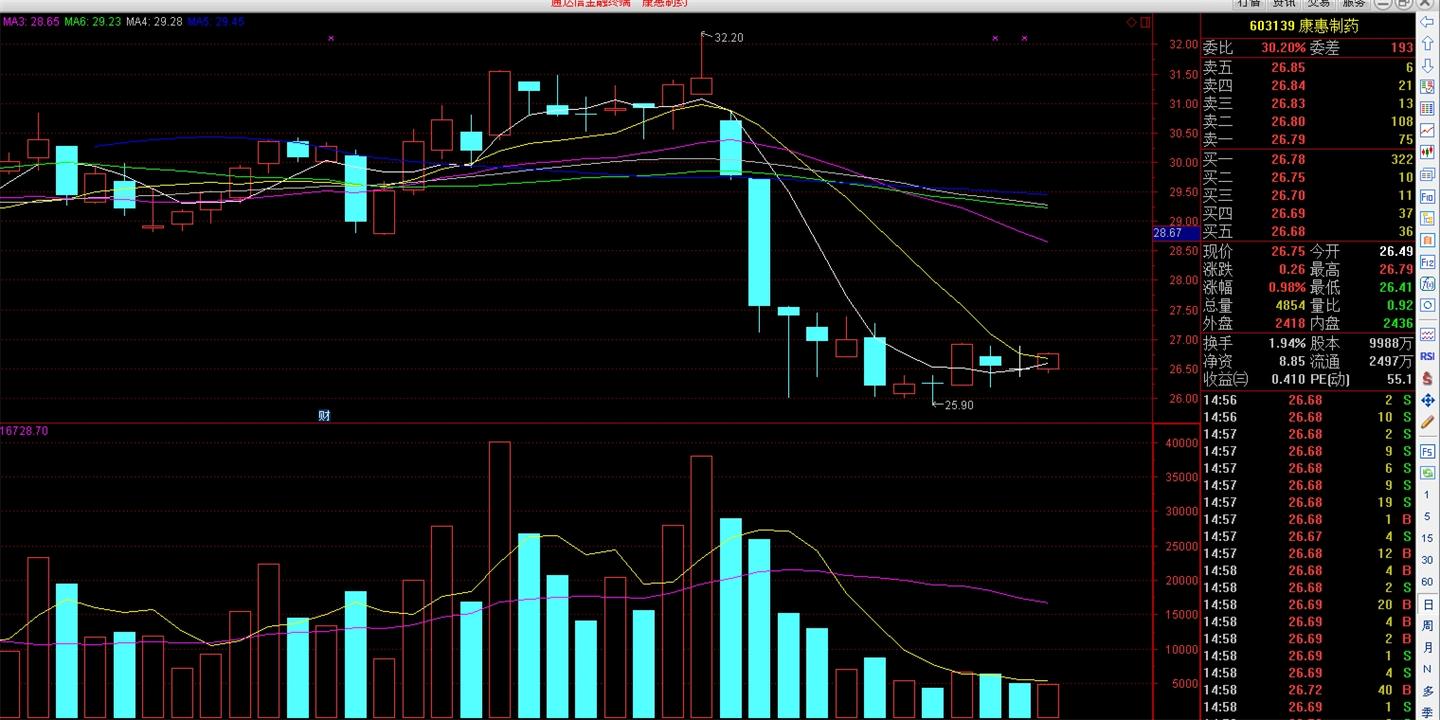1440x720 pixels.
Task: Click the 卖一 ask row label
Action: 1218,140
